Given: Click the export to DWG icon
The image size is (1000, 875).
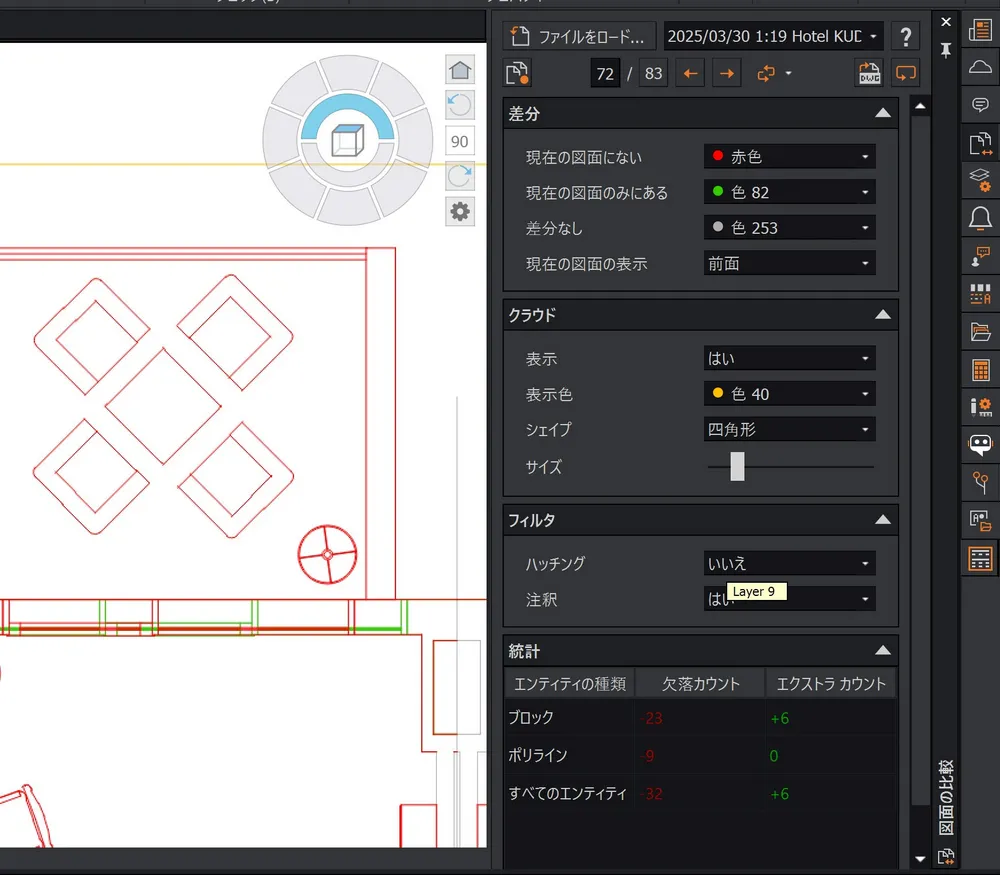Looking at the screenshot, I should (x=869, y=73).
